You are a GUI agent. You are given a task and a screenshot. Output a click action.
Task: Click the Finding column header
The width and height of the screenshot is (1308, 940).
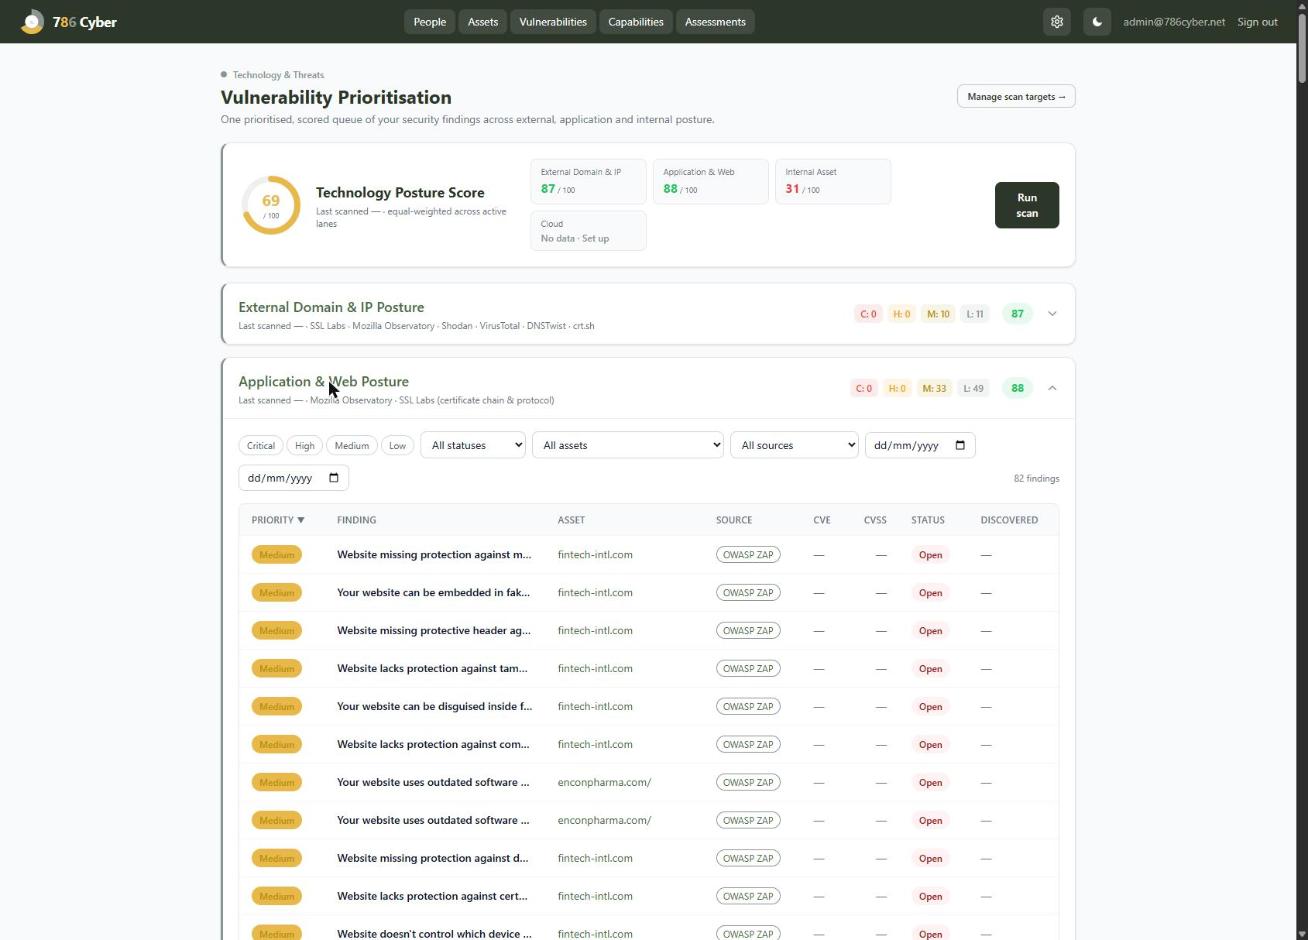(x=357, y=520)
